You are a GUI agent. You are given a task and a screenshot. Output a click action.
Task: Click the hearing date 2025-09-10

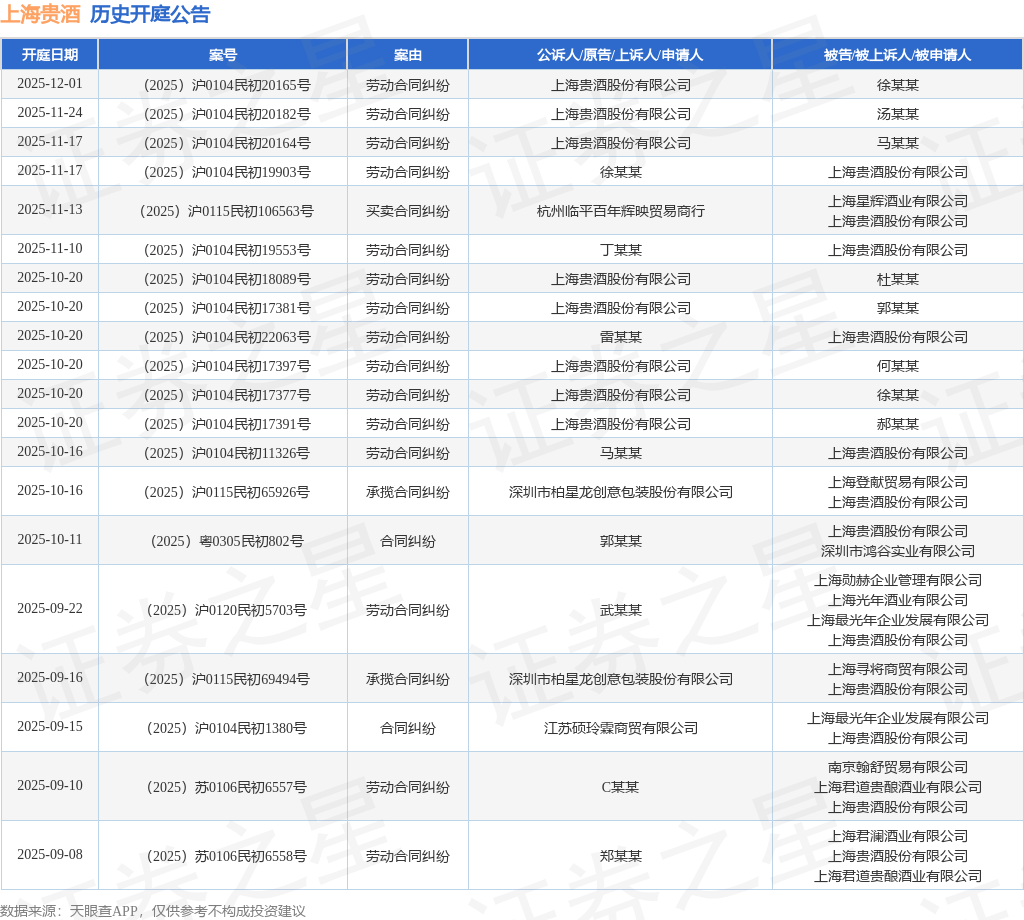pyautogui.click(x=50, y=785)
